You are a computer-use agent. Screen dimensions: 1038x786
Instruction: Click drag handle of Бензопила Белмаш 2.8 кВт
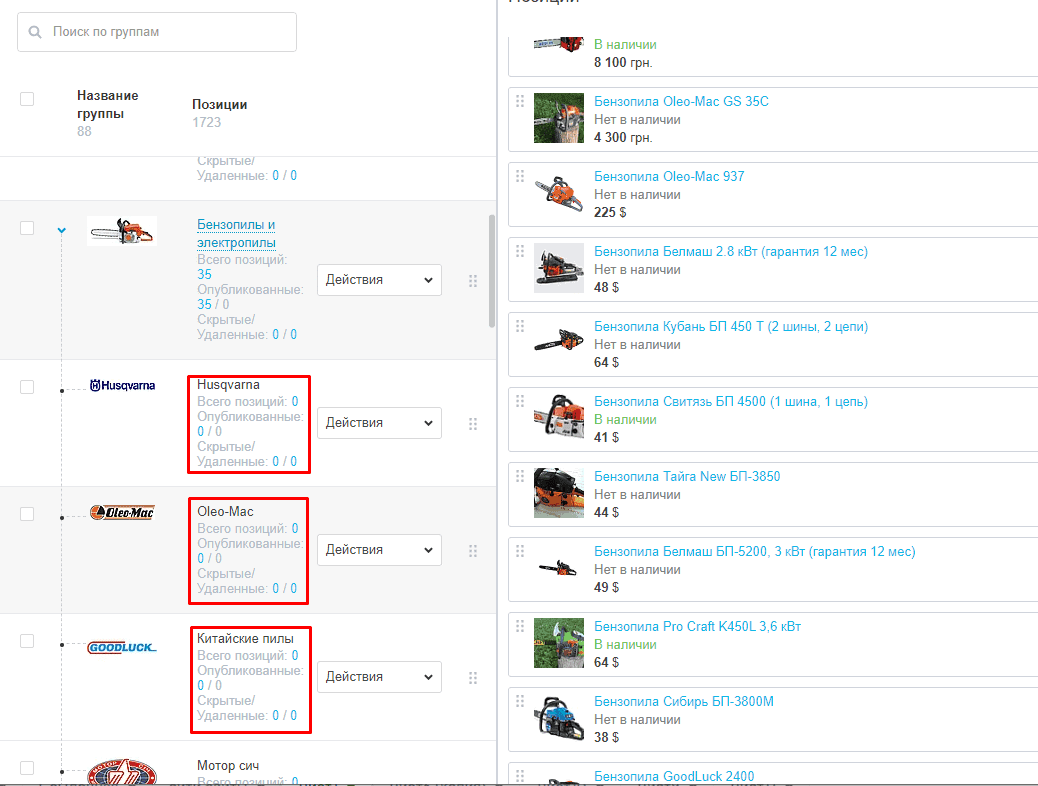coord(520,250)
